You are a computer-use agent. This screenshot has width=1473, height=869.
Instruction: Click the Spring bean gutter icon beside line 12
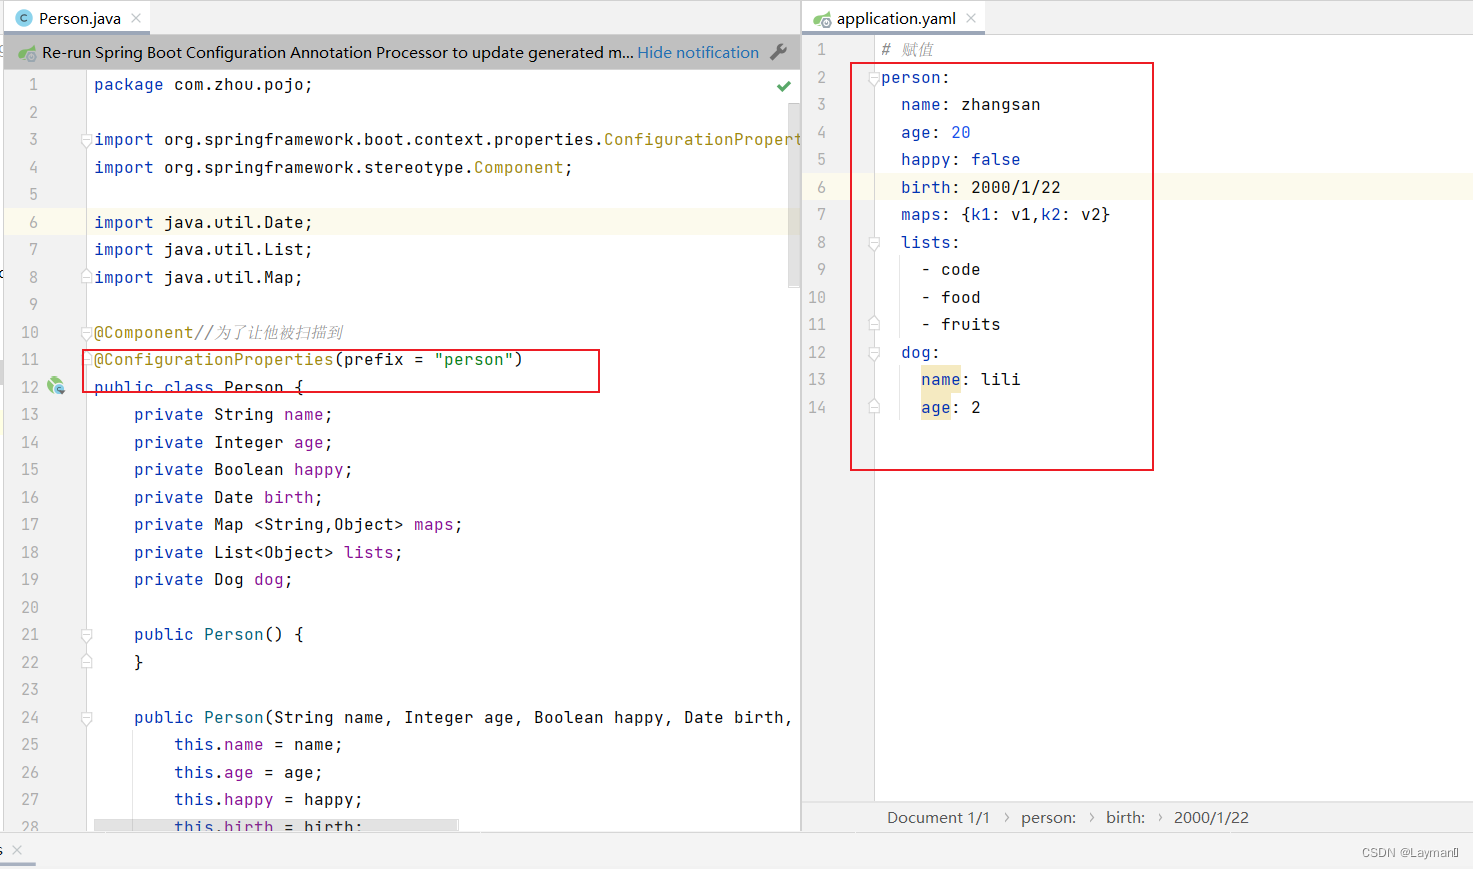pyautogui.click(x=57, y=386)
